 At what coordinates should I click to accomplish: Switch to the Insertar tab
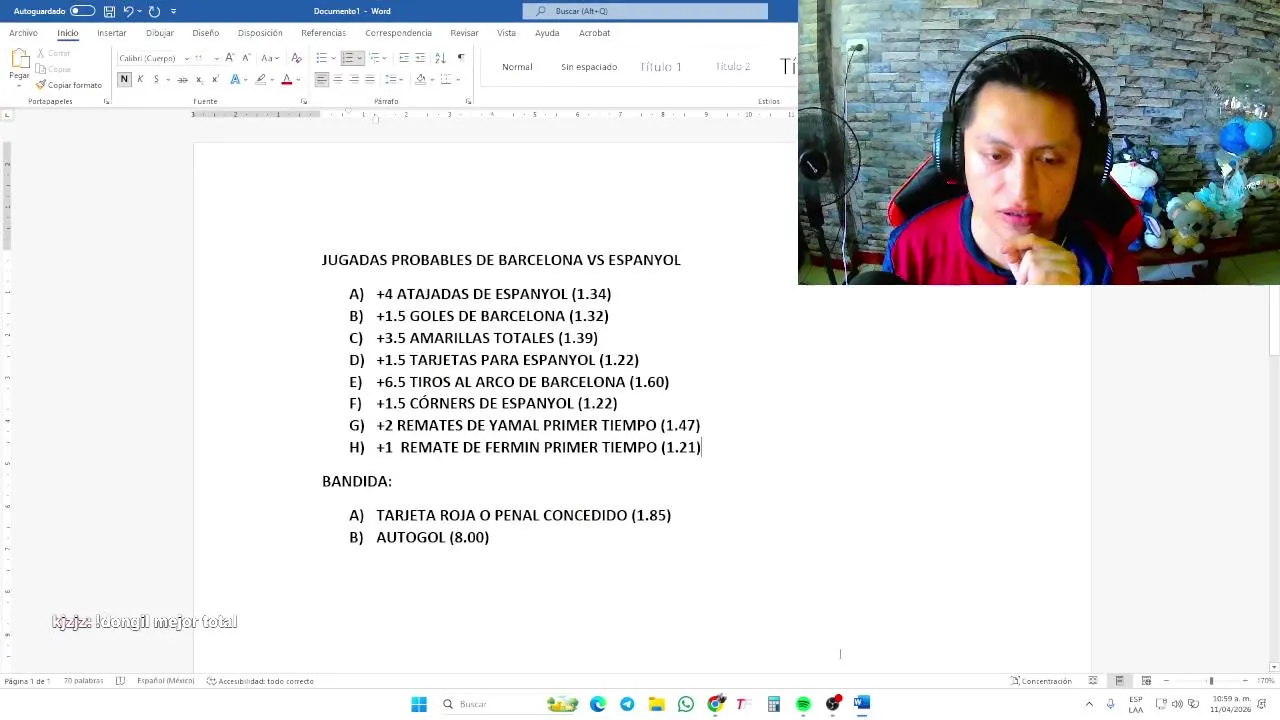112,33
